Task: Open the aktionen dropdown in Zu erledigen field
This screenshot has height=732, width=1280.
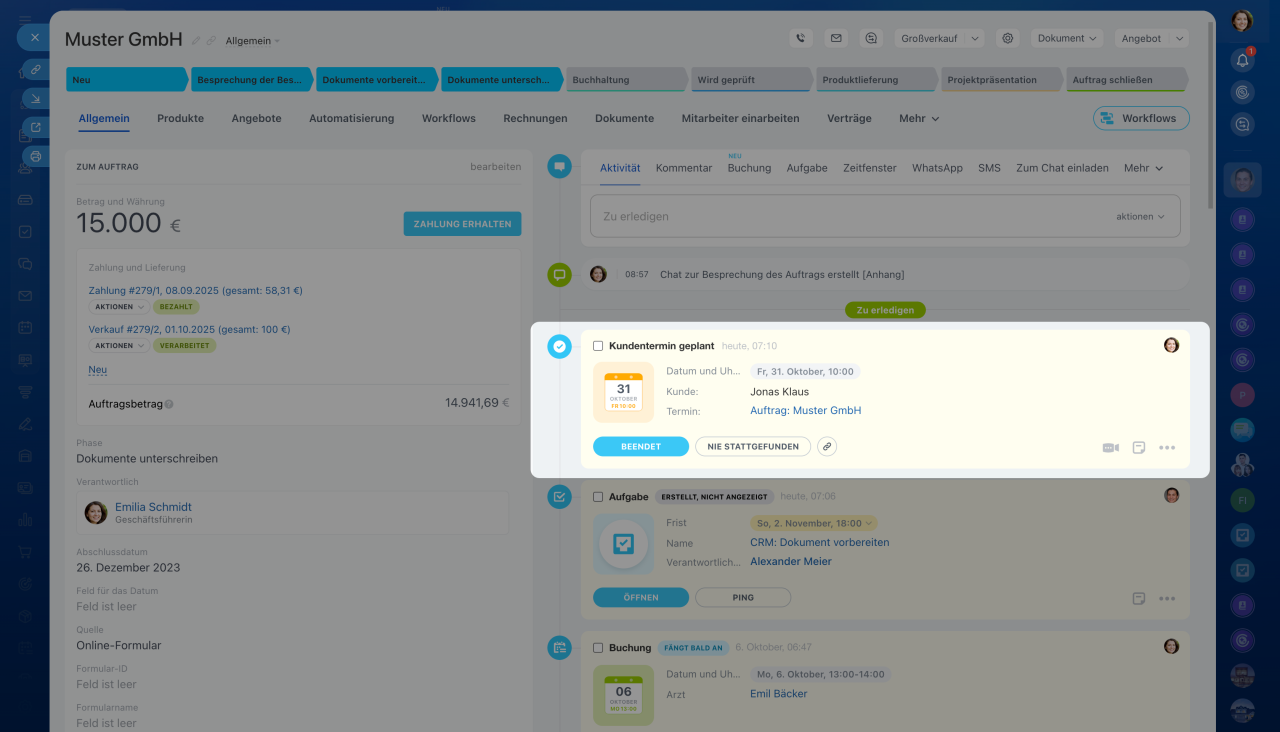Action: pyautogui.click(x=1140, y=216)
